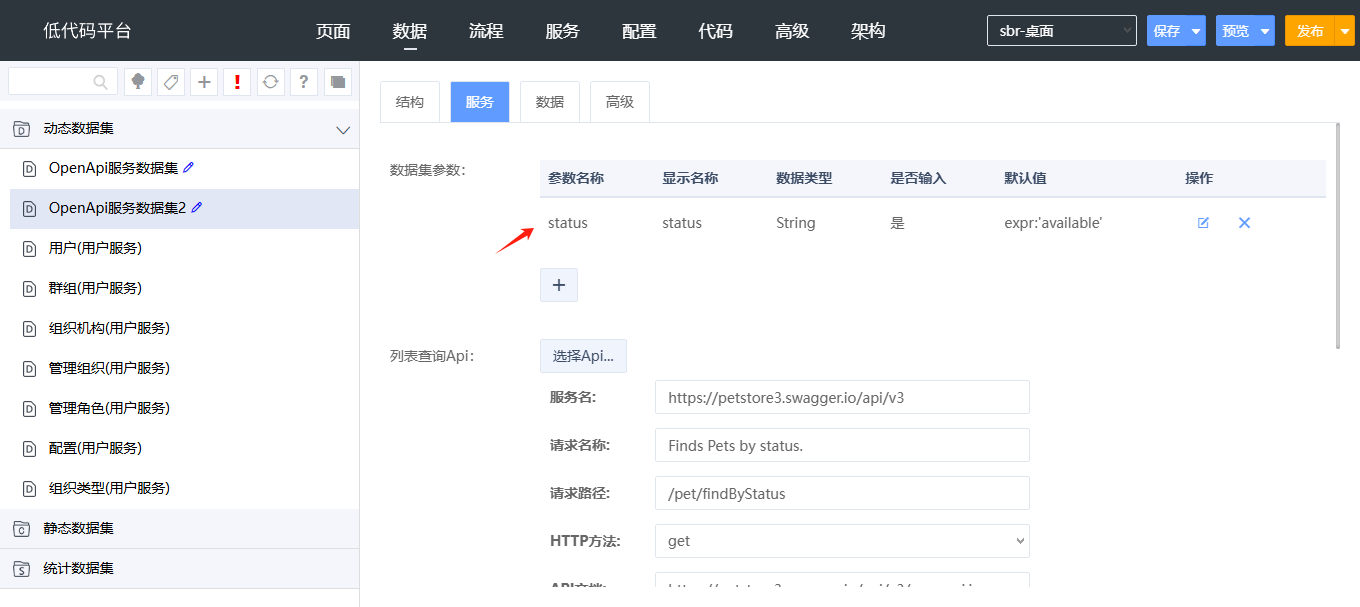Click the tag icon in sidebar toolbar
The height and width of the screenshot is (607, 1360).
point(171,82)
